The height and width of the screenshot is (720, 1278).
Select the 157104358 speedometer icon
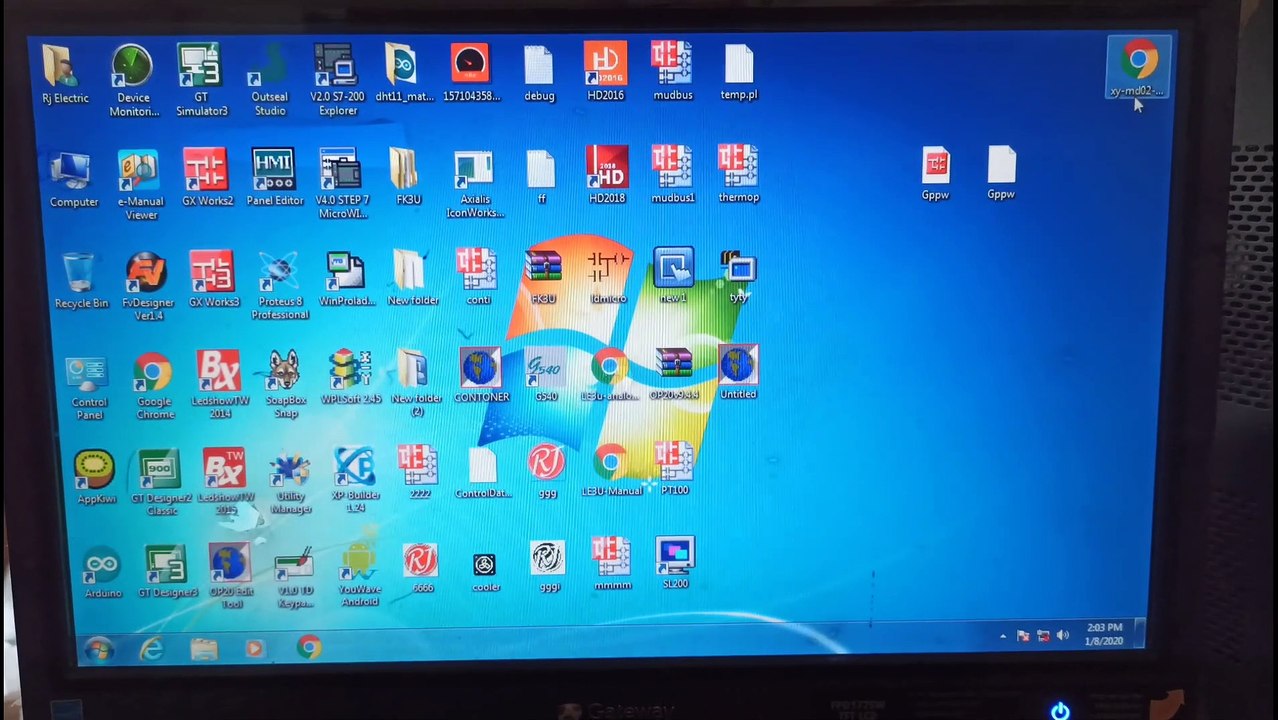pyautogui.click(x=469, y=73)
